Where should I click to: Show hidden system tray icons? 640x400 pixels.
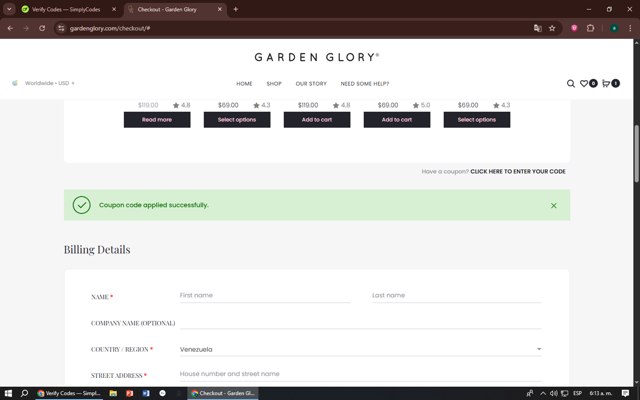tap(543, 393)
